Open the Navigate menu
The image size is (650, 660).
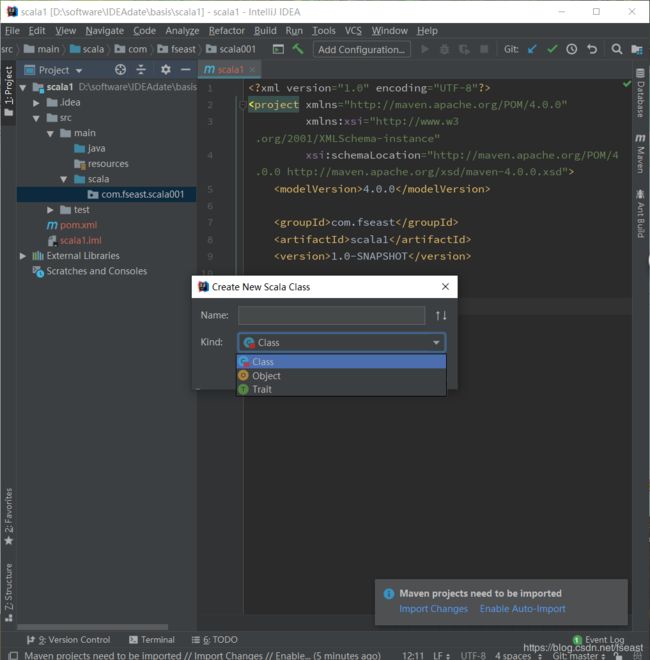point(104,31)
